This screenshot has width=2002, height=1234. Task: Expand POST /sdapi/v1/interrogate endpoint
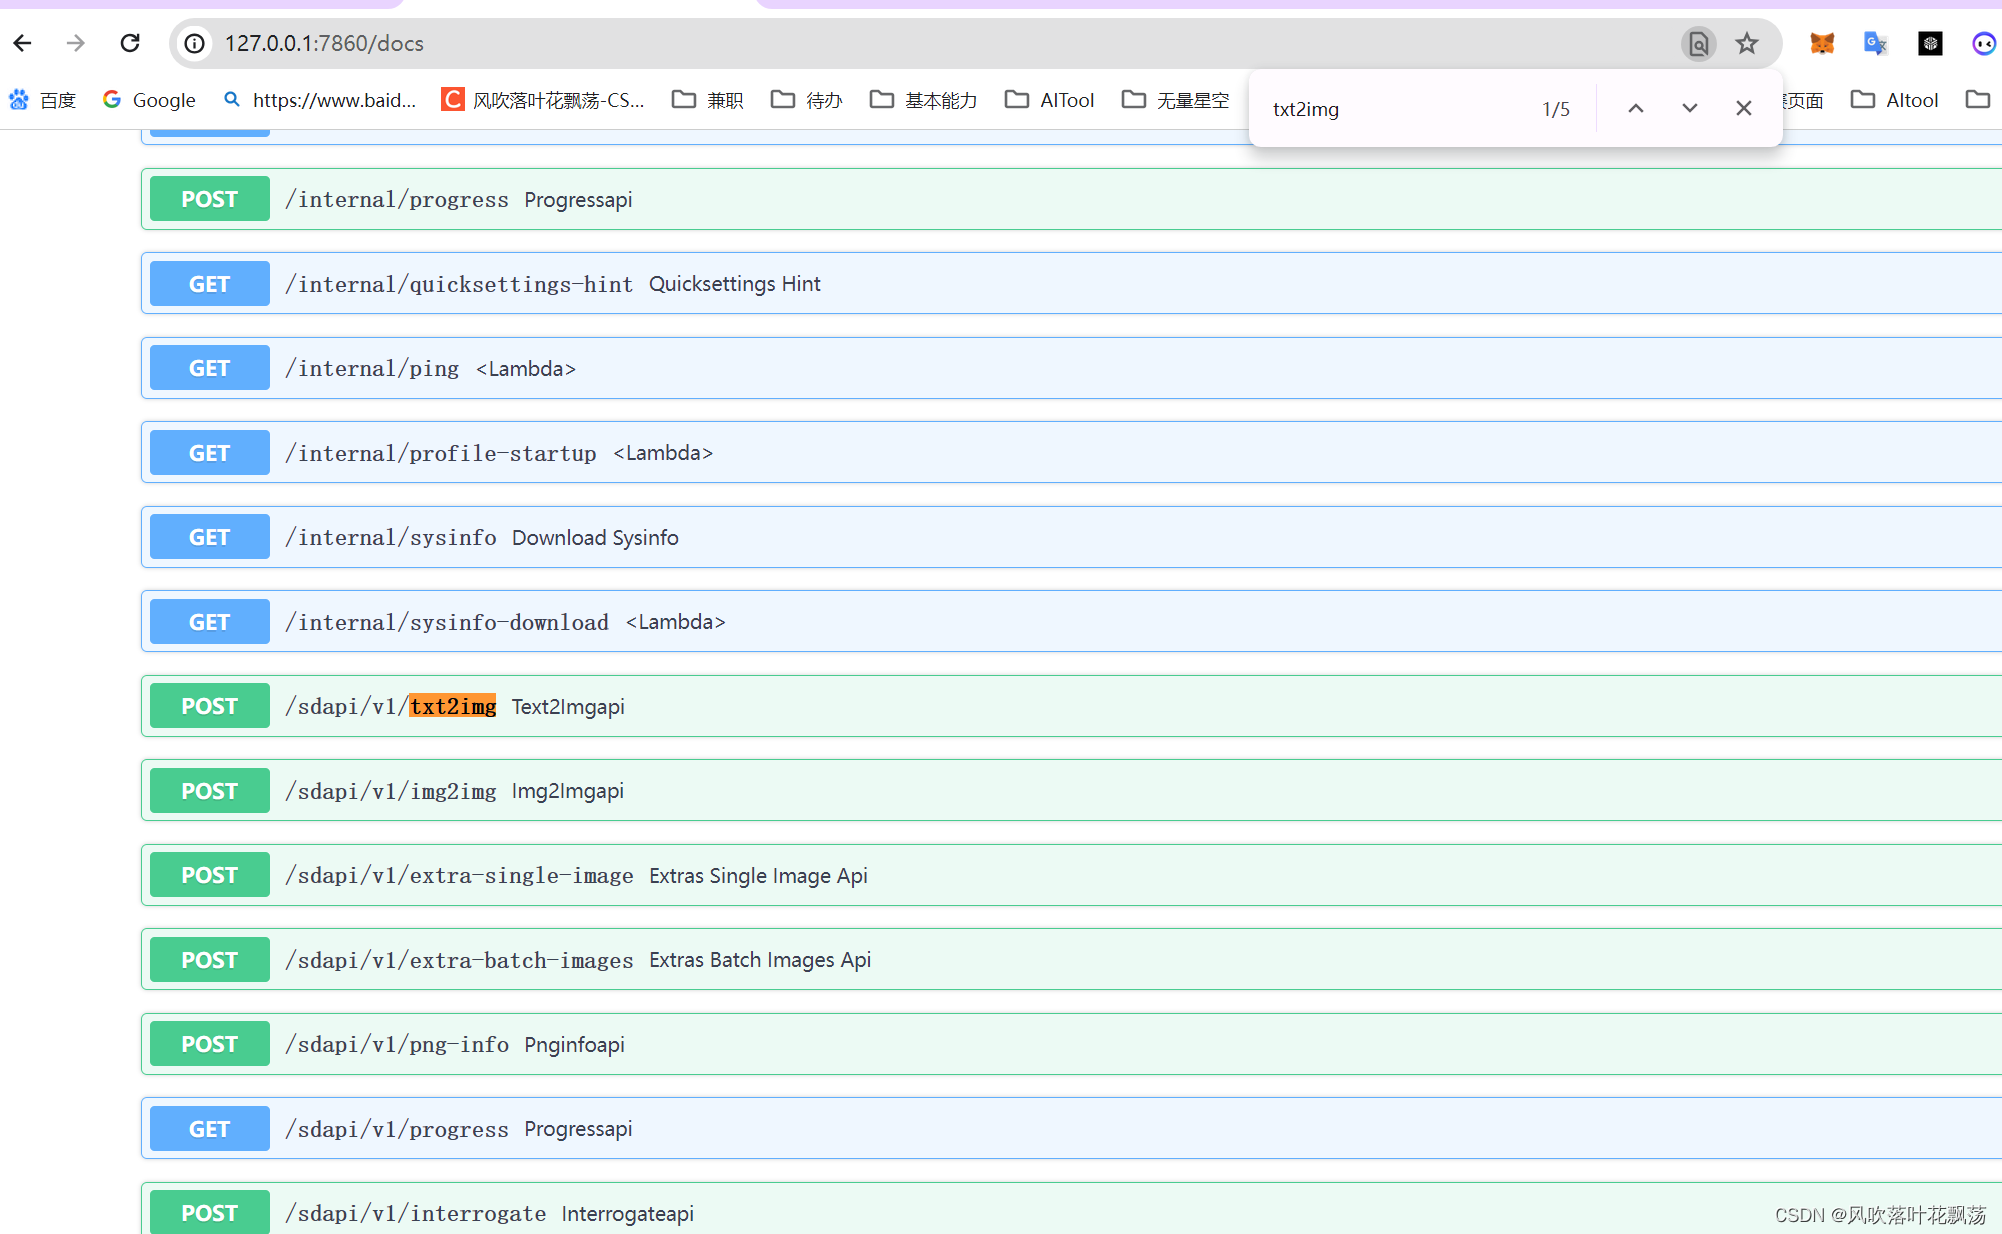point(1071,1209)
